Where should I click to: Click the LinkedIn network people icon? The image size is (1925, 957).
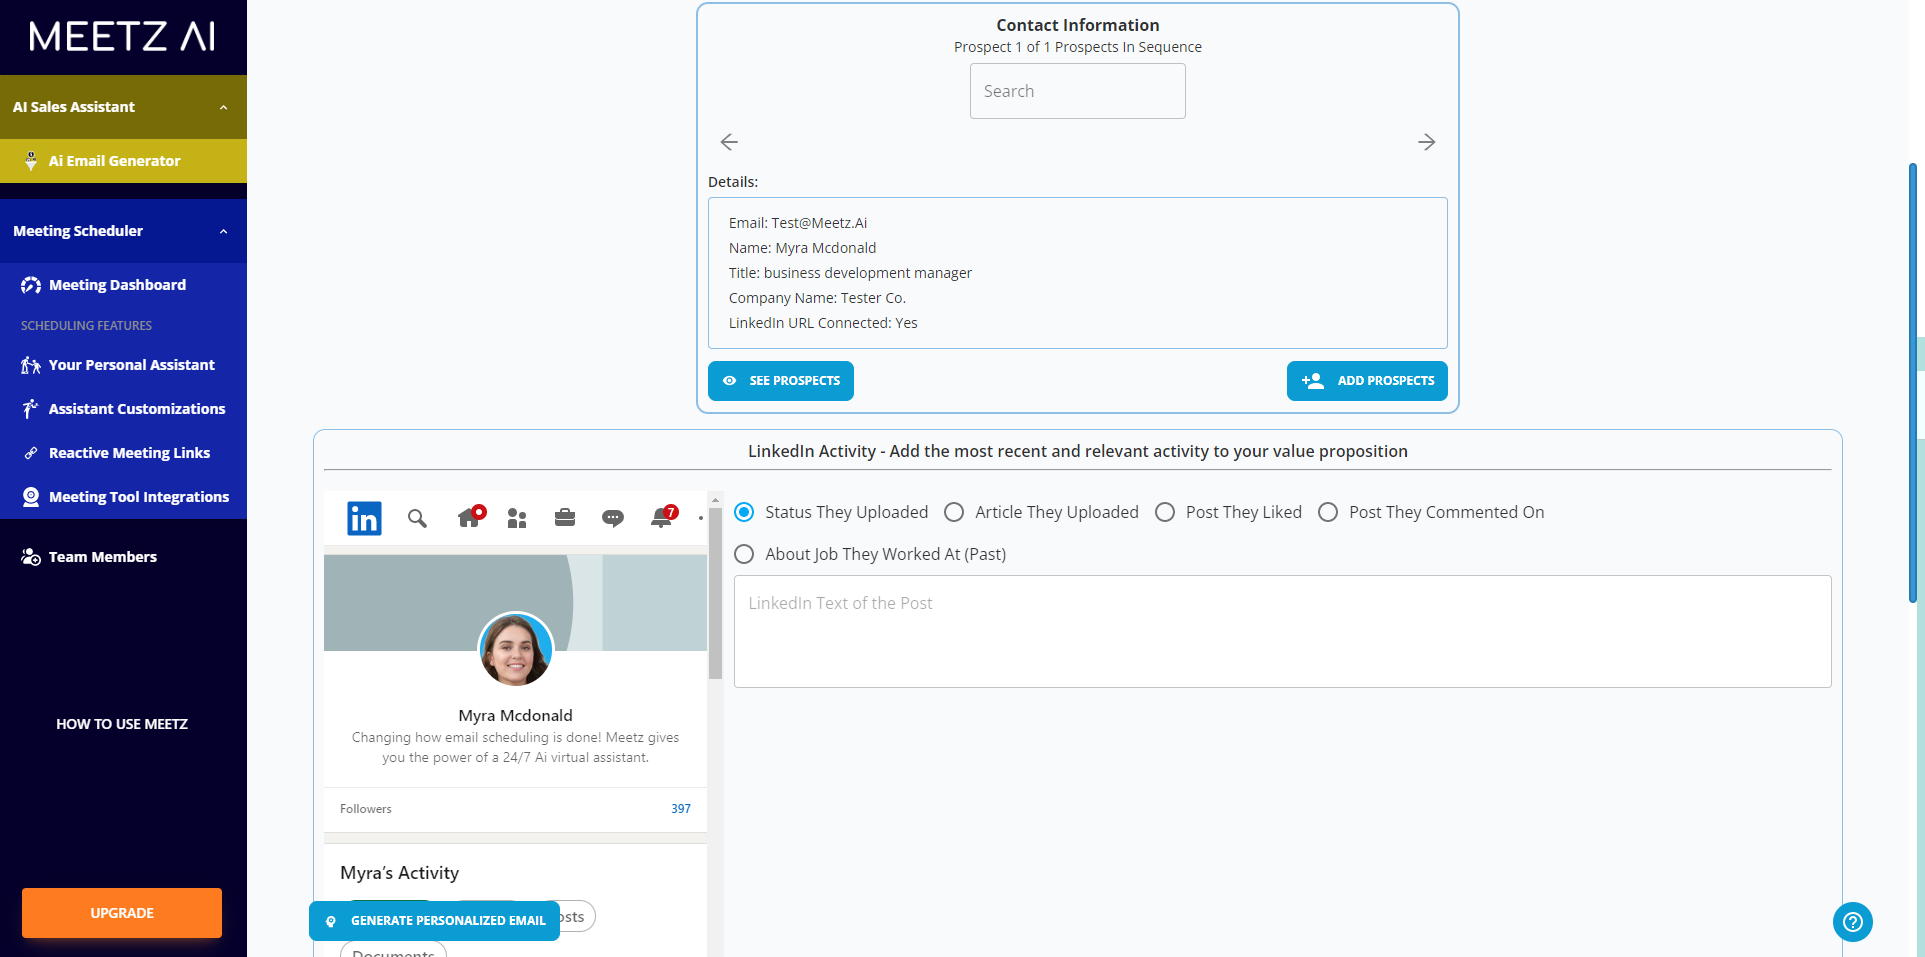517,518
